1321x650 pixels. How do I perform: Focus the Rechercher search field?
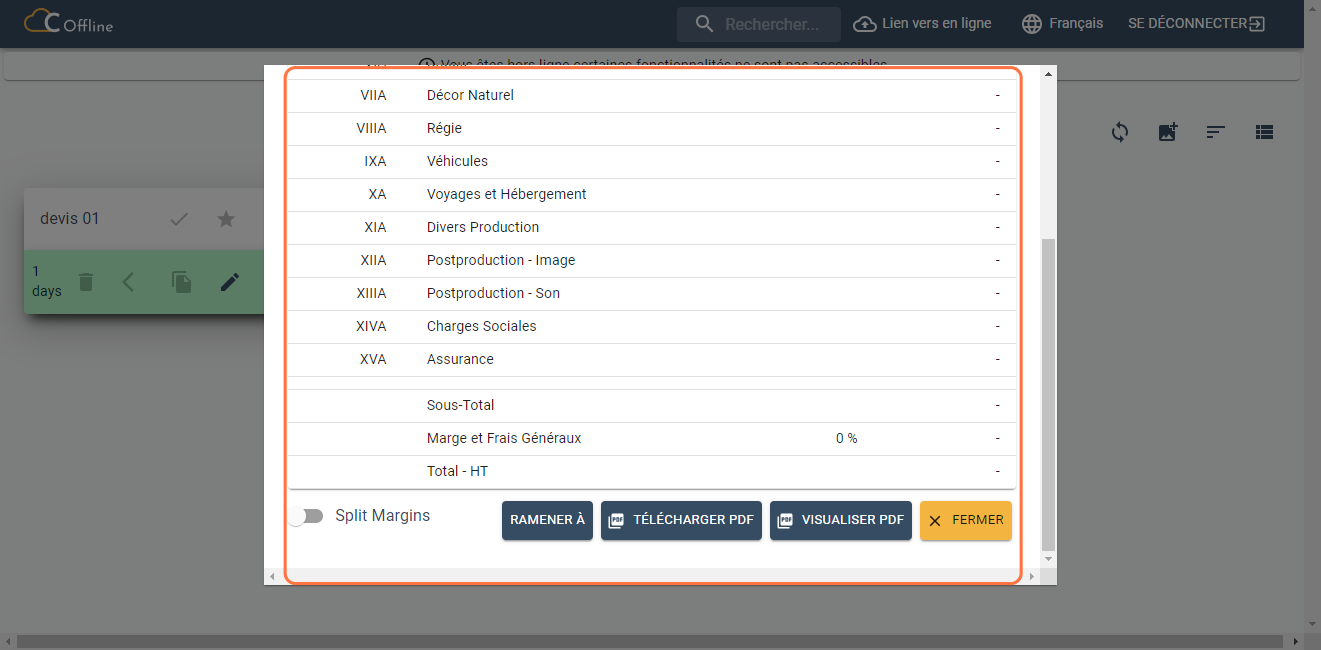(759, 24)
